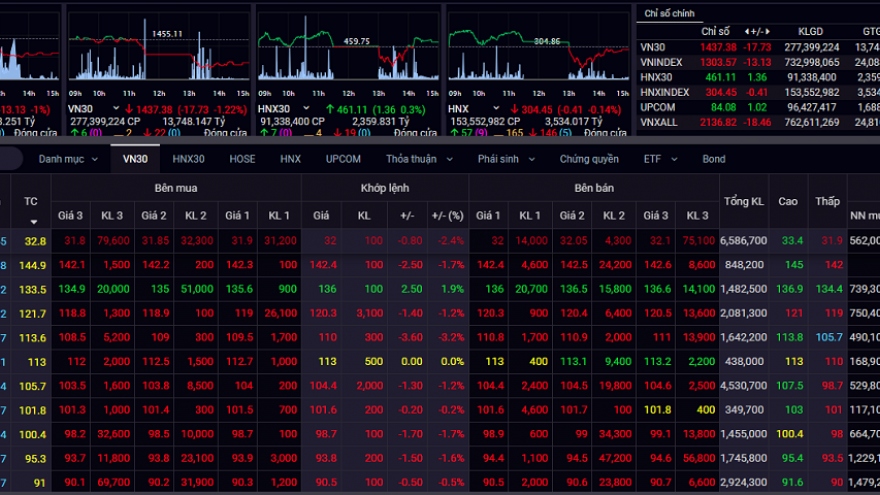Click the low price 105.7
Image resolution: width=880 pixels, height=495 pixels.
click(x=829, y=337)
